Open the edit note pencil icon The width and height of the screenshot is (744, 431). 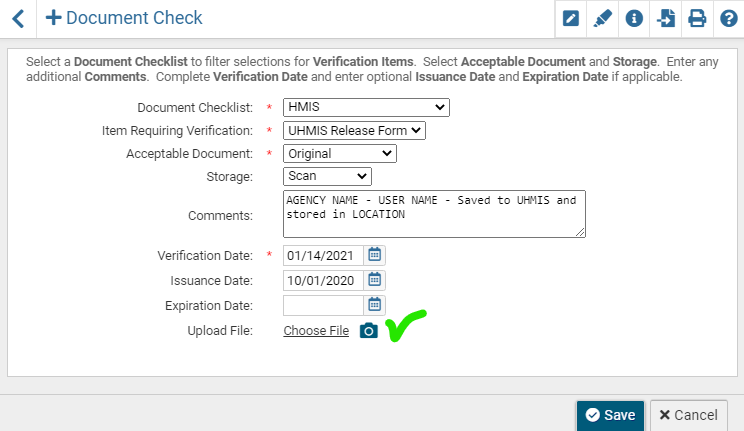point(571,19)
